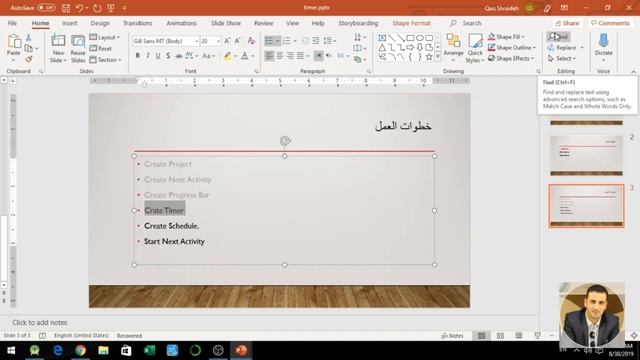Click the Find button in Editing

558,37
